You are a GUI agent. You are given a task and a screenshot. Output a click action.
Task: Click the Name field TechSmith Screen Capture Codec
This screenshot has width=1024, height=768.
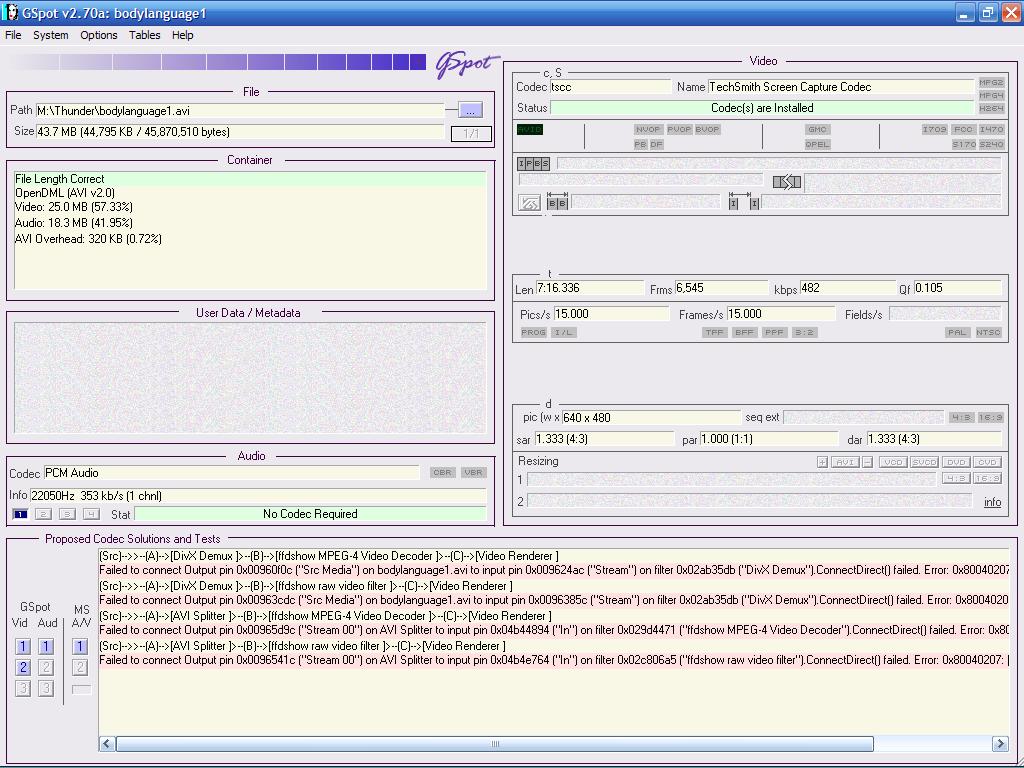841,87
